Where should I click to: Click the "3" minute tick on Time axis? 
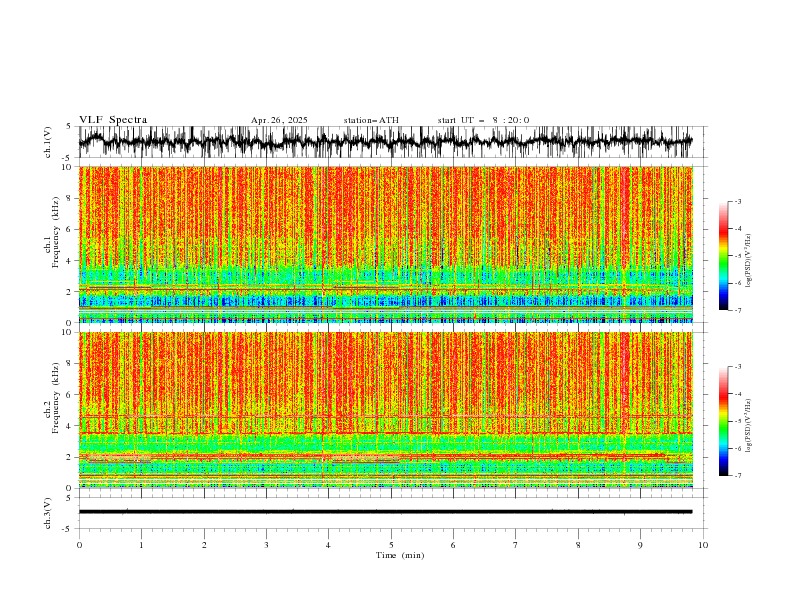click(x=266, y=545)
